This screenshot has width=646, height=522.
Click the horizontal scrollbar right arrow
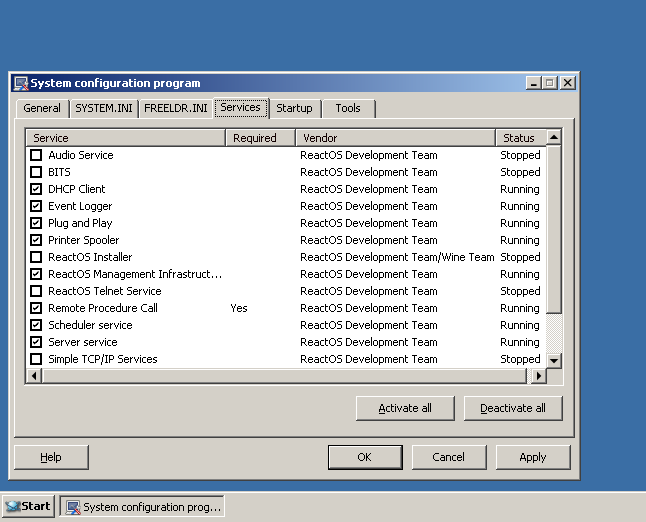pyautogui.click(x=539, y=376)
